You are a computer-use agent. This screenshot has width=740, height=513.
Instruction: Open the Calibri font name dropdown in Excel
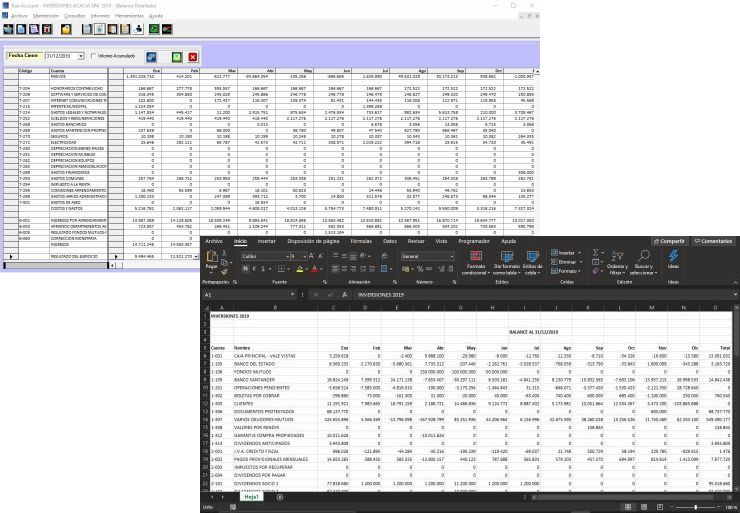tap(287, 256)
